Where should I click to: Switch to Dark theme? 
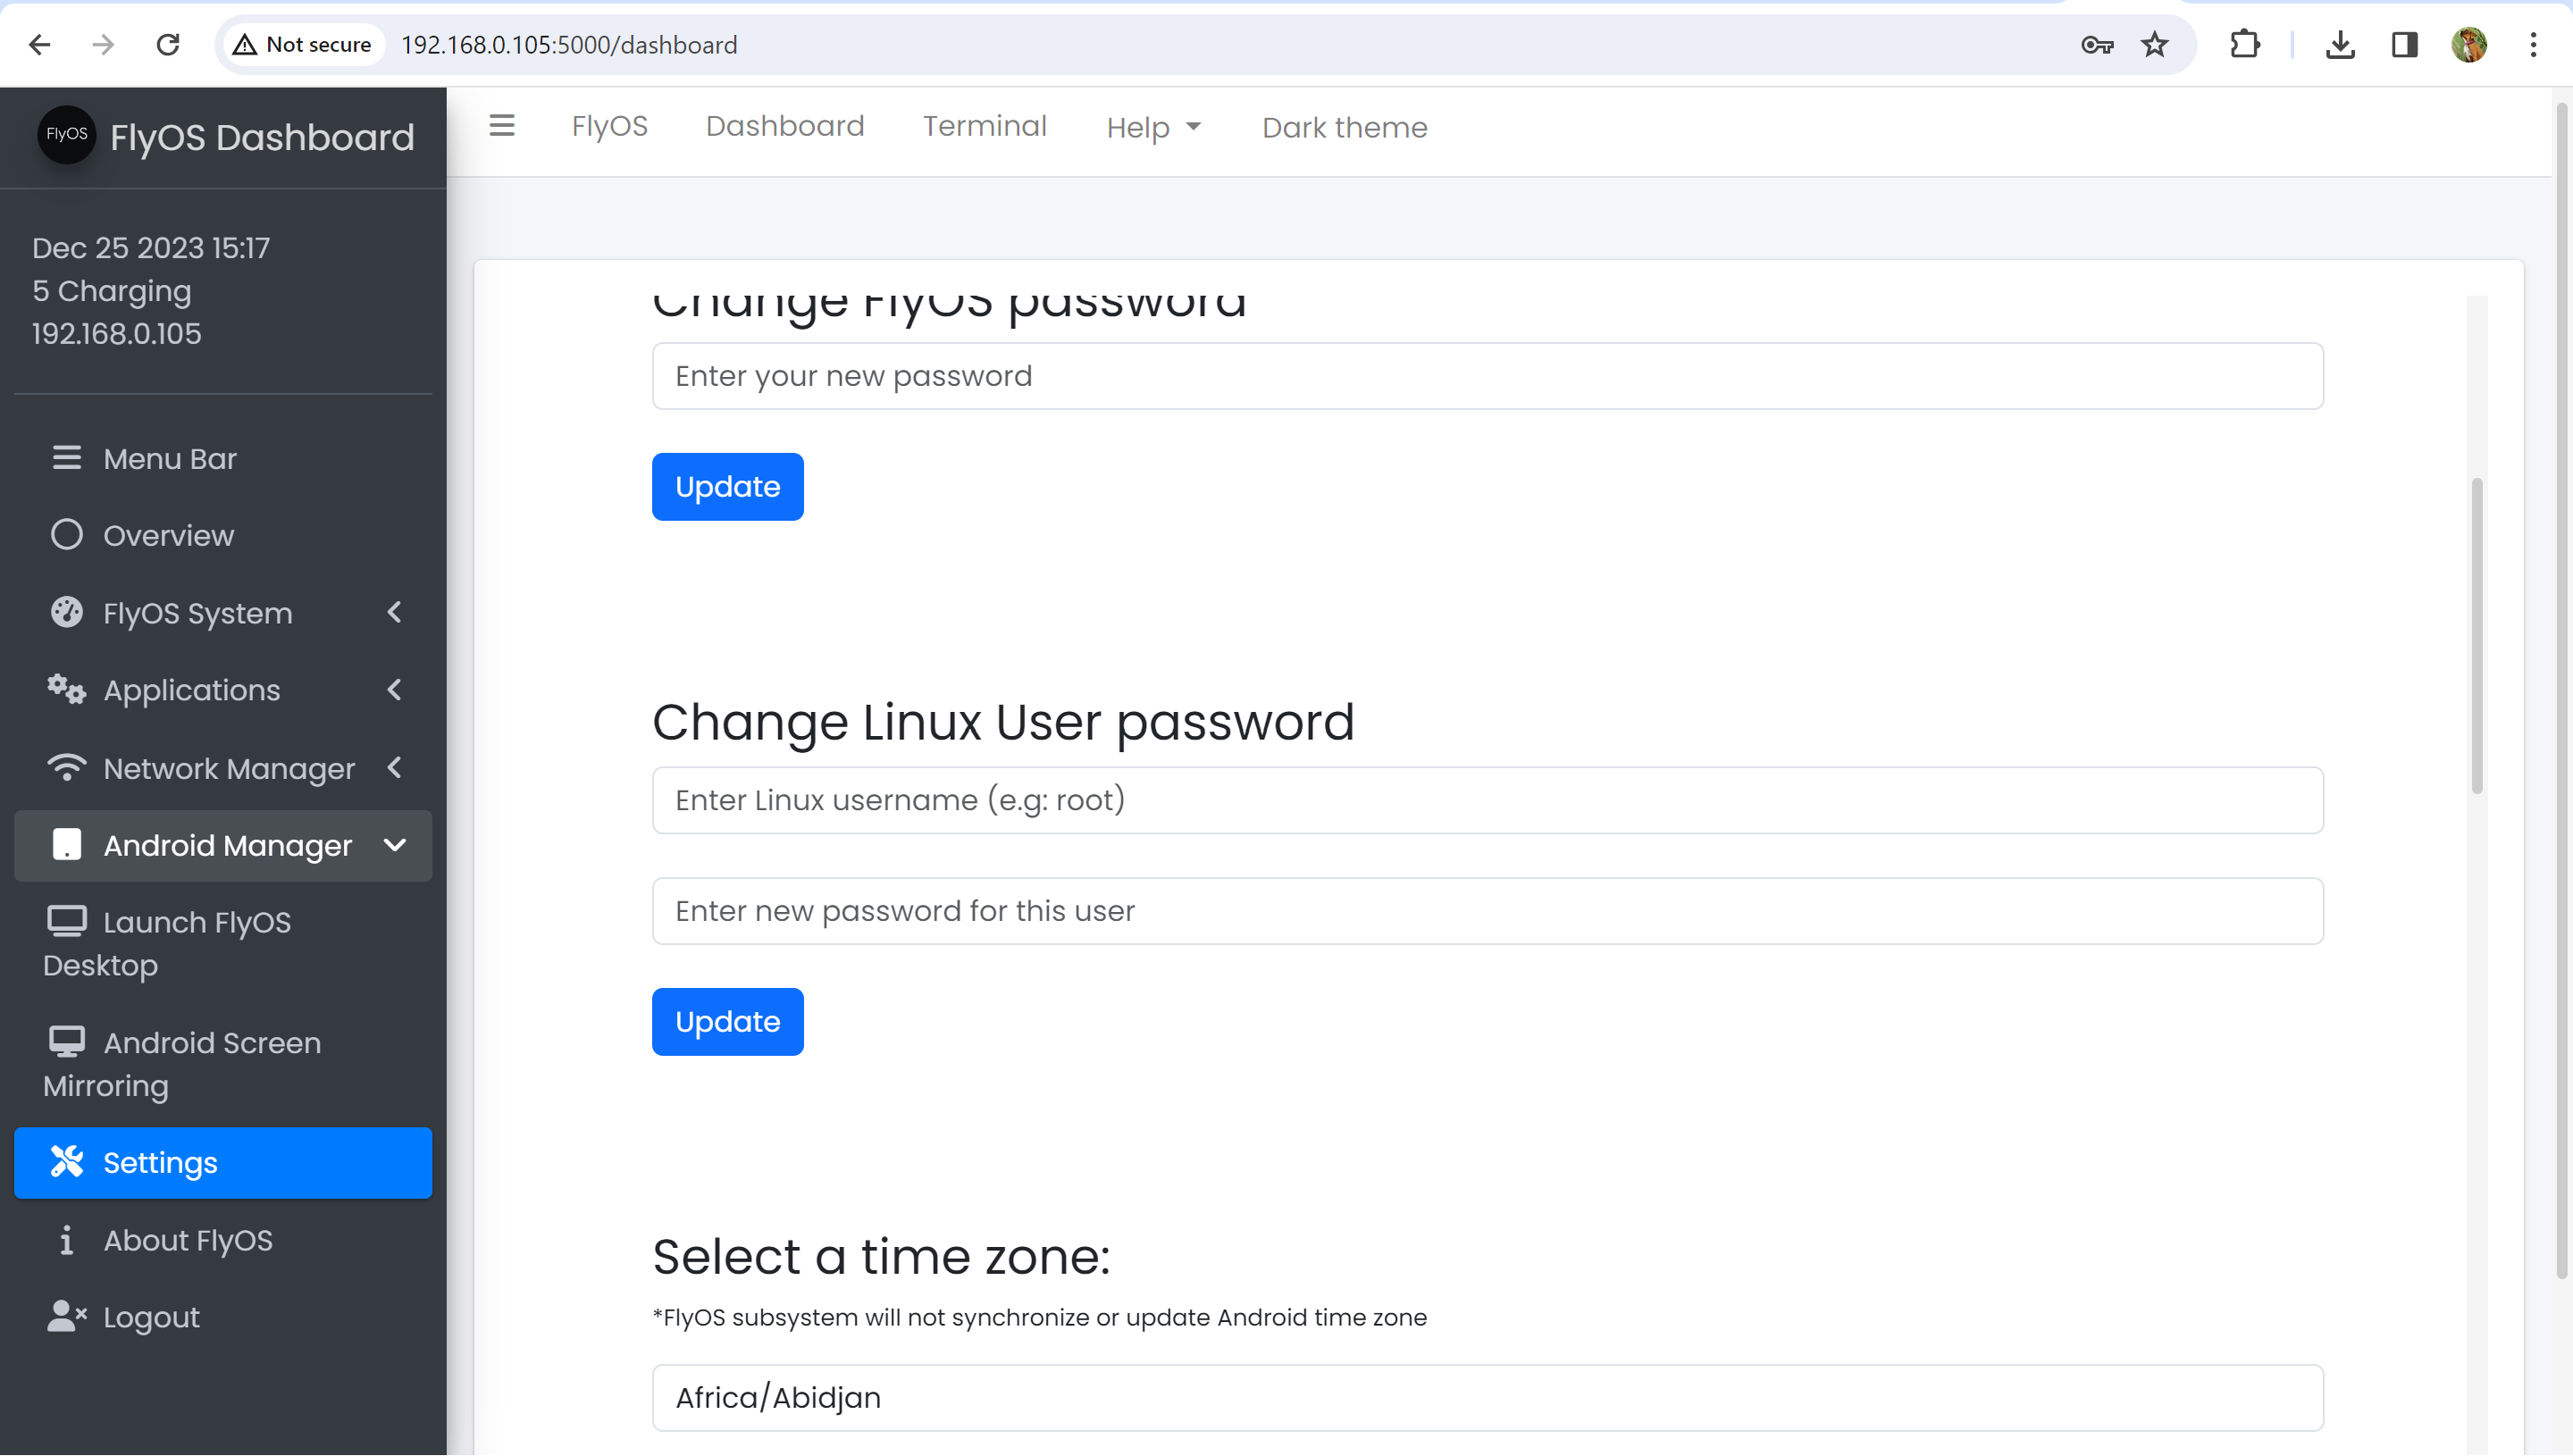tap(1344, 128)
